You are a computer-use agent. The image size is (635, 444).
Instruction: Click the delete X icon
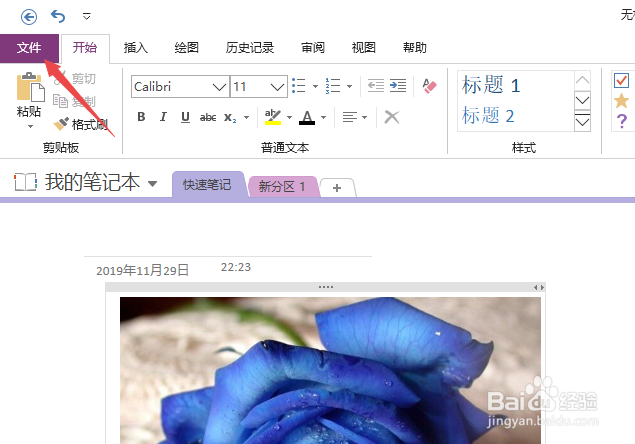[x=392, y=117]
